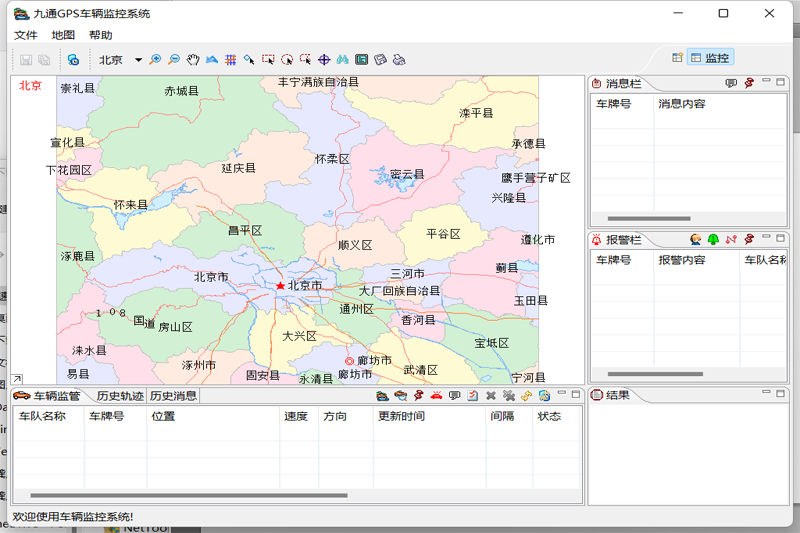800x533 pixels.
Task: Click the vehicle table horizontal scrollbar
Action: 189,495
